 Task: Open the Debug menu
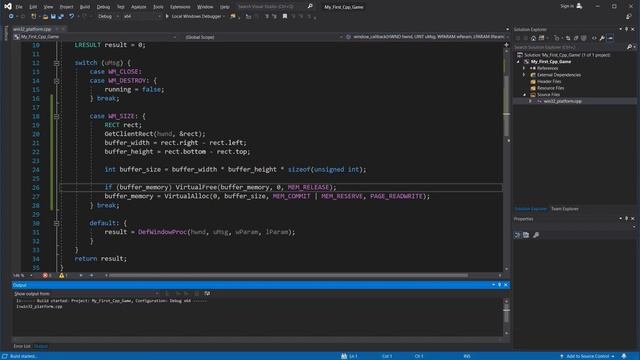(103, 7)
